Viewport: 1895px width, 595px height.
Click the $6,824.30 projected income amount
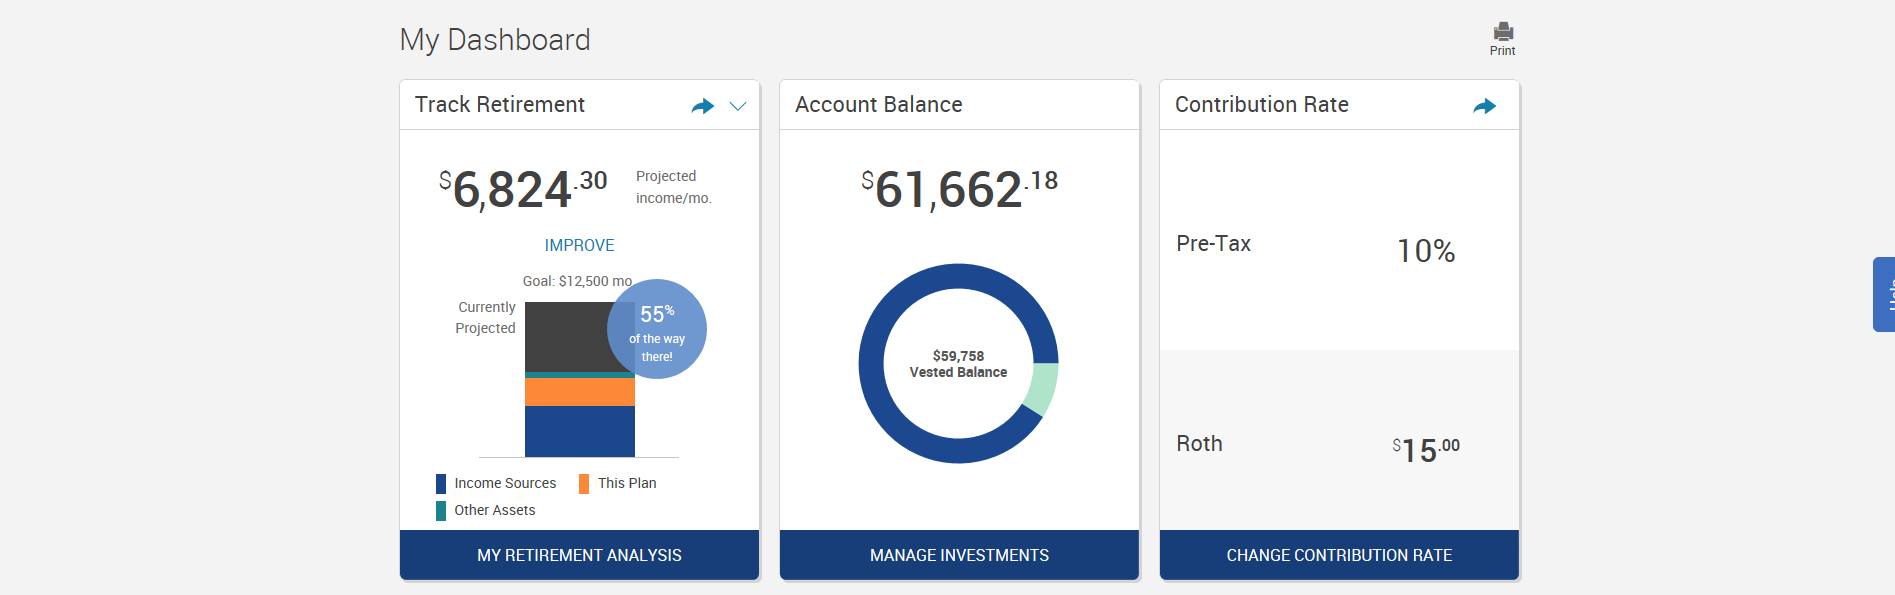(523, 189)
